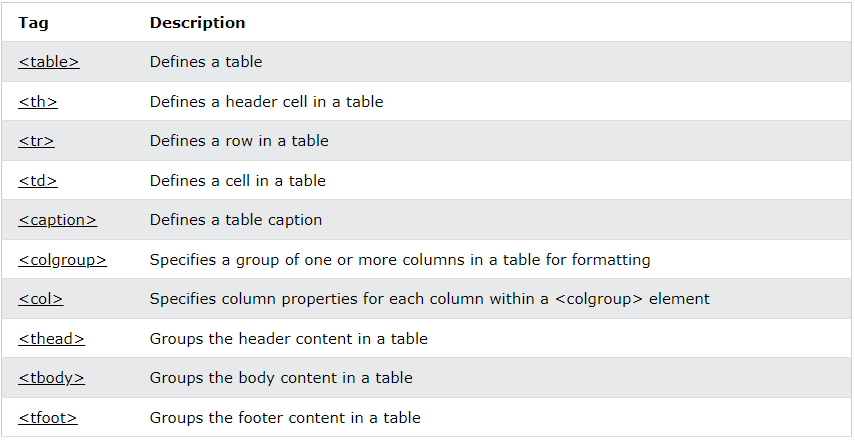Viewport: 855px width, 440px height.
Task: Click 'Specifies column properties' description text
Action: [430, 299]
